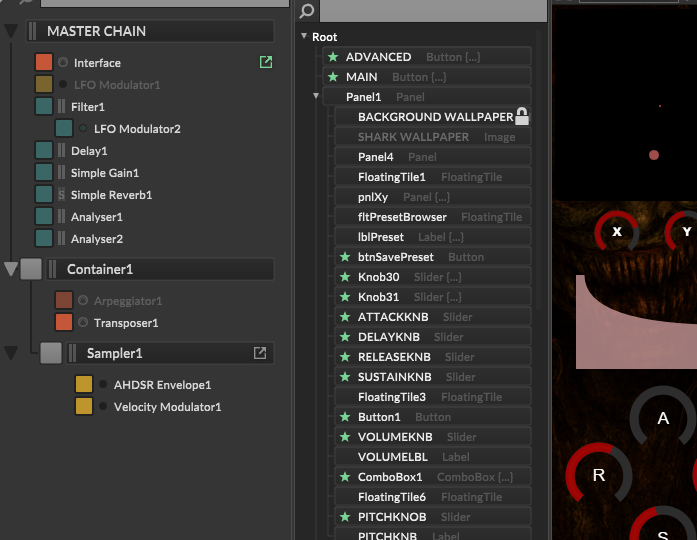This screenshot has width=697, height=540.
Task: Toggle bypass of LFO Modulator2
Action: click(x=83, y=128)
